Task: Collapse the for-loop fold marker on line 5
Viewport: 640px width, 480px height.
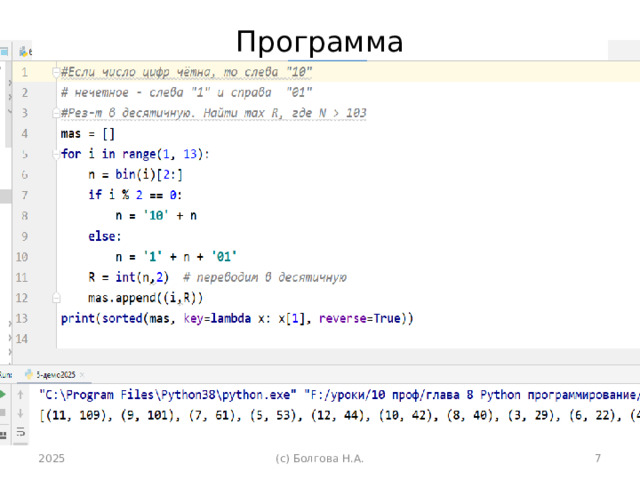Action: coord(56,154)
